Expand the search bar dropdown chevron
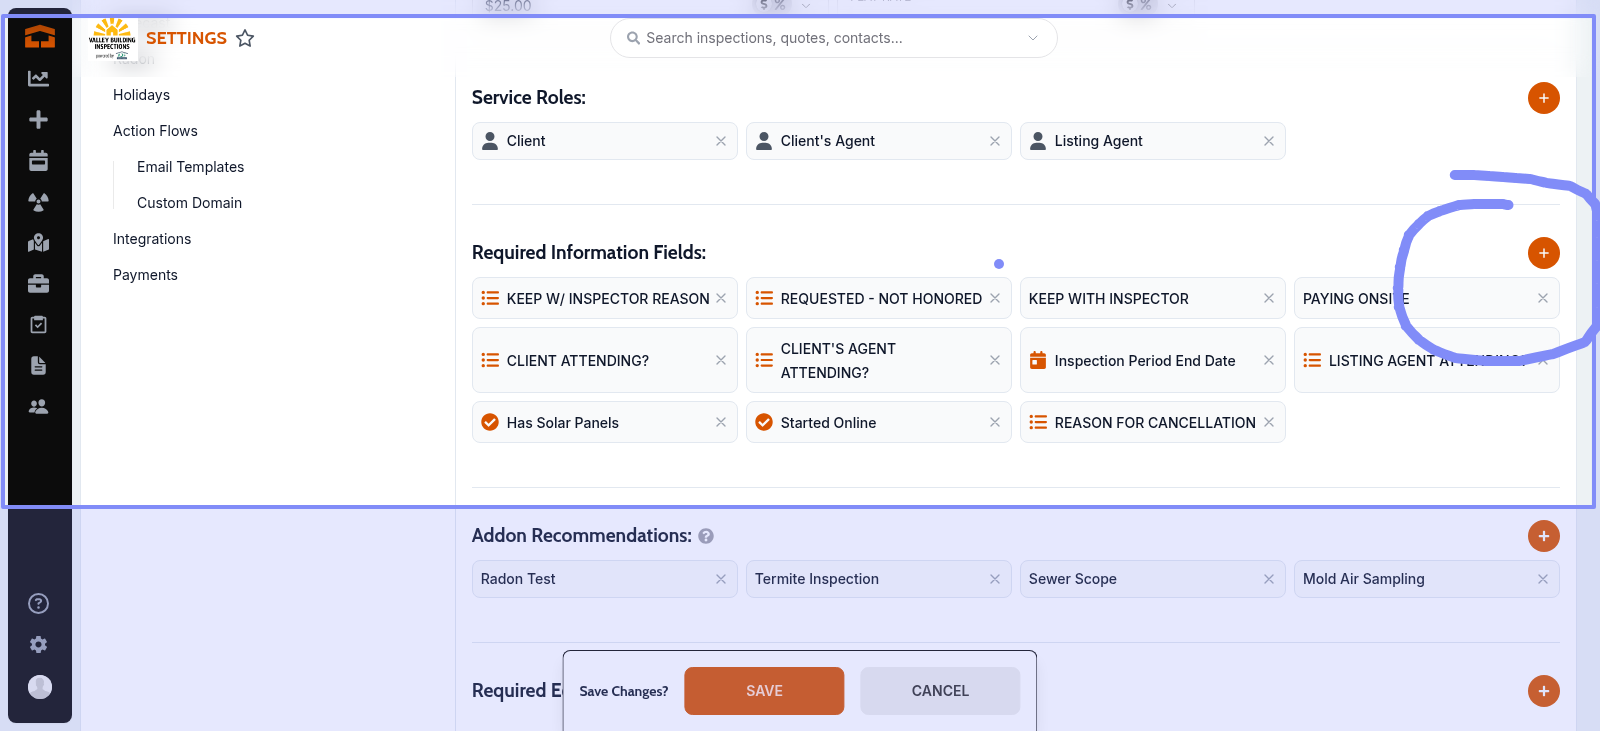 (1033, 38)
